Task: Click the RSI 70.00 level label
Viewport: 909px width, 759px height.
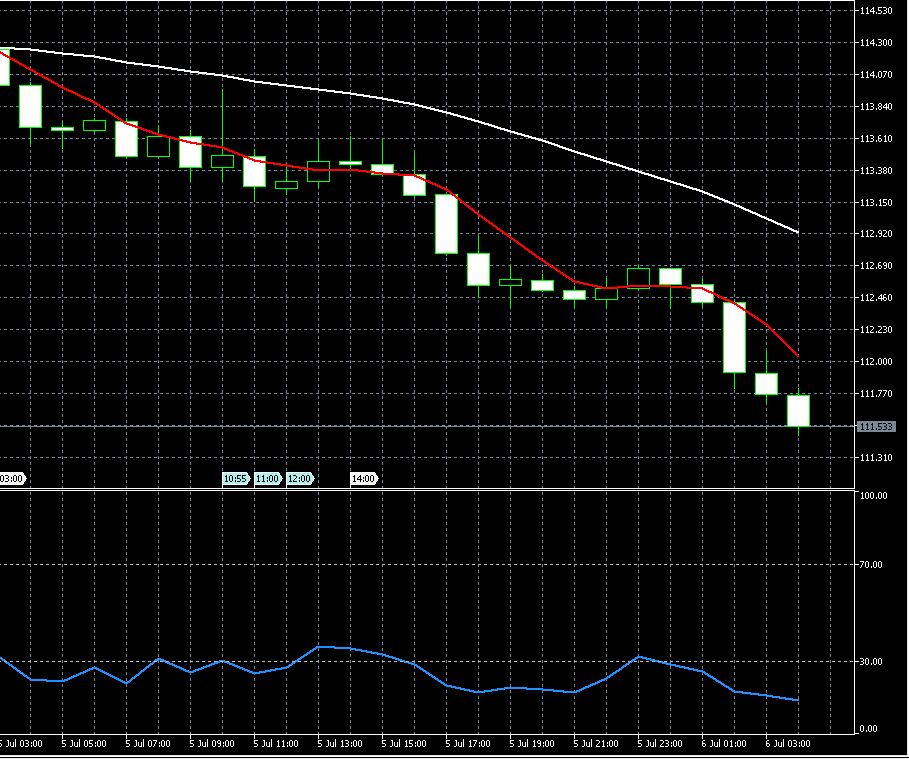Action: [x=871, y=565]
